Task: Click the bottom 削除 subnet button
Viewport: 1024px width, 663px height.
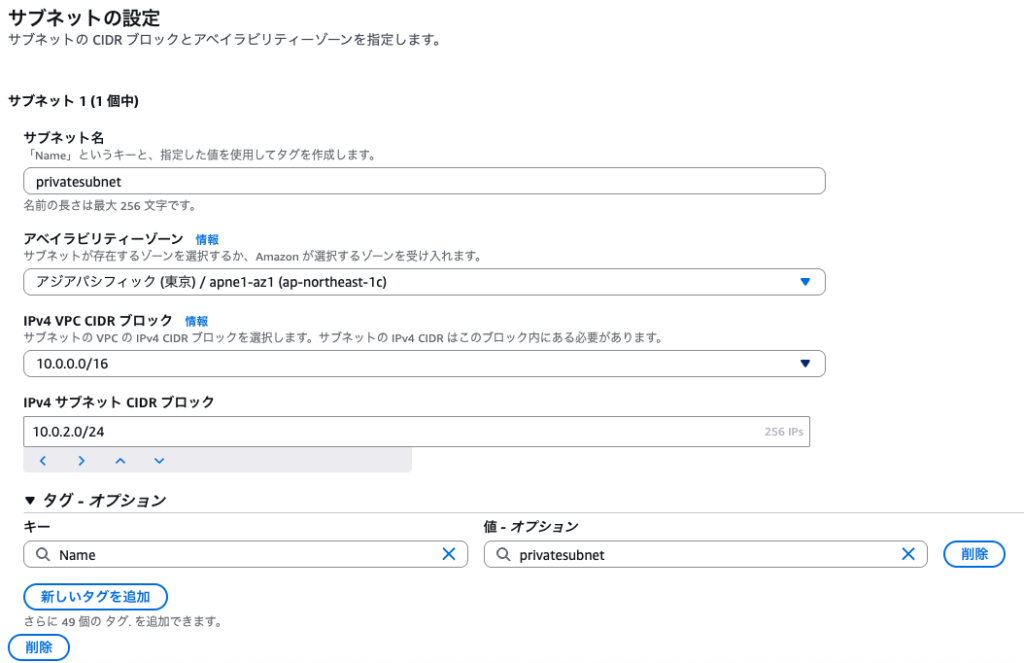Action: (38, 647)
